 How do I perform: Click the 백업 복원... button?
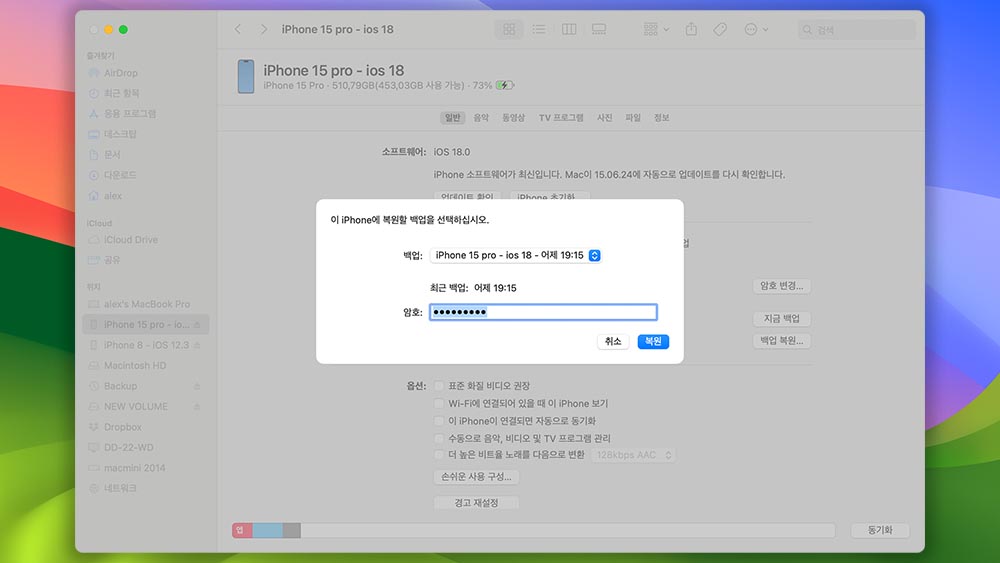pyautogui.click(x=782, y=340)
